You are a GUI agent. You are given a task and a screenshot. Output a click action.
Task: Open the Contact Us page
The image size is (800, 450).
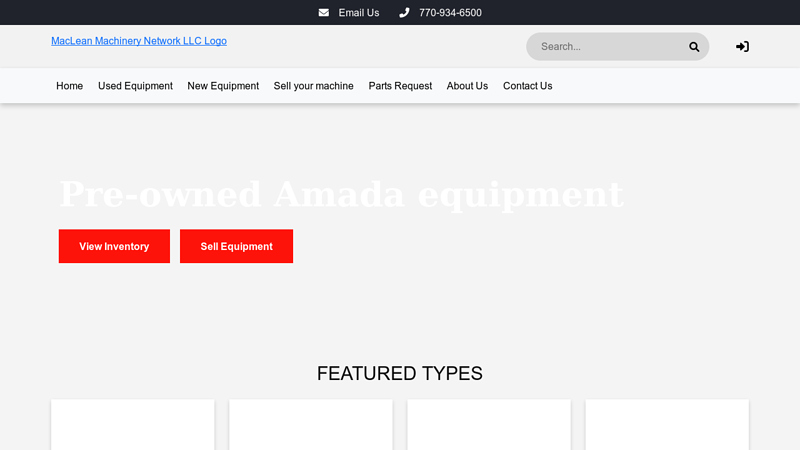528,86
